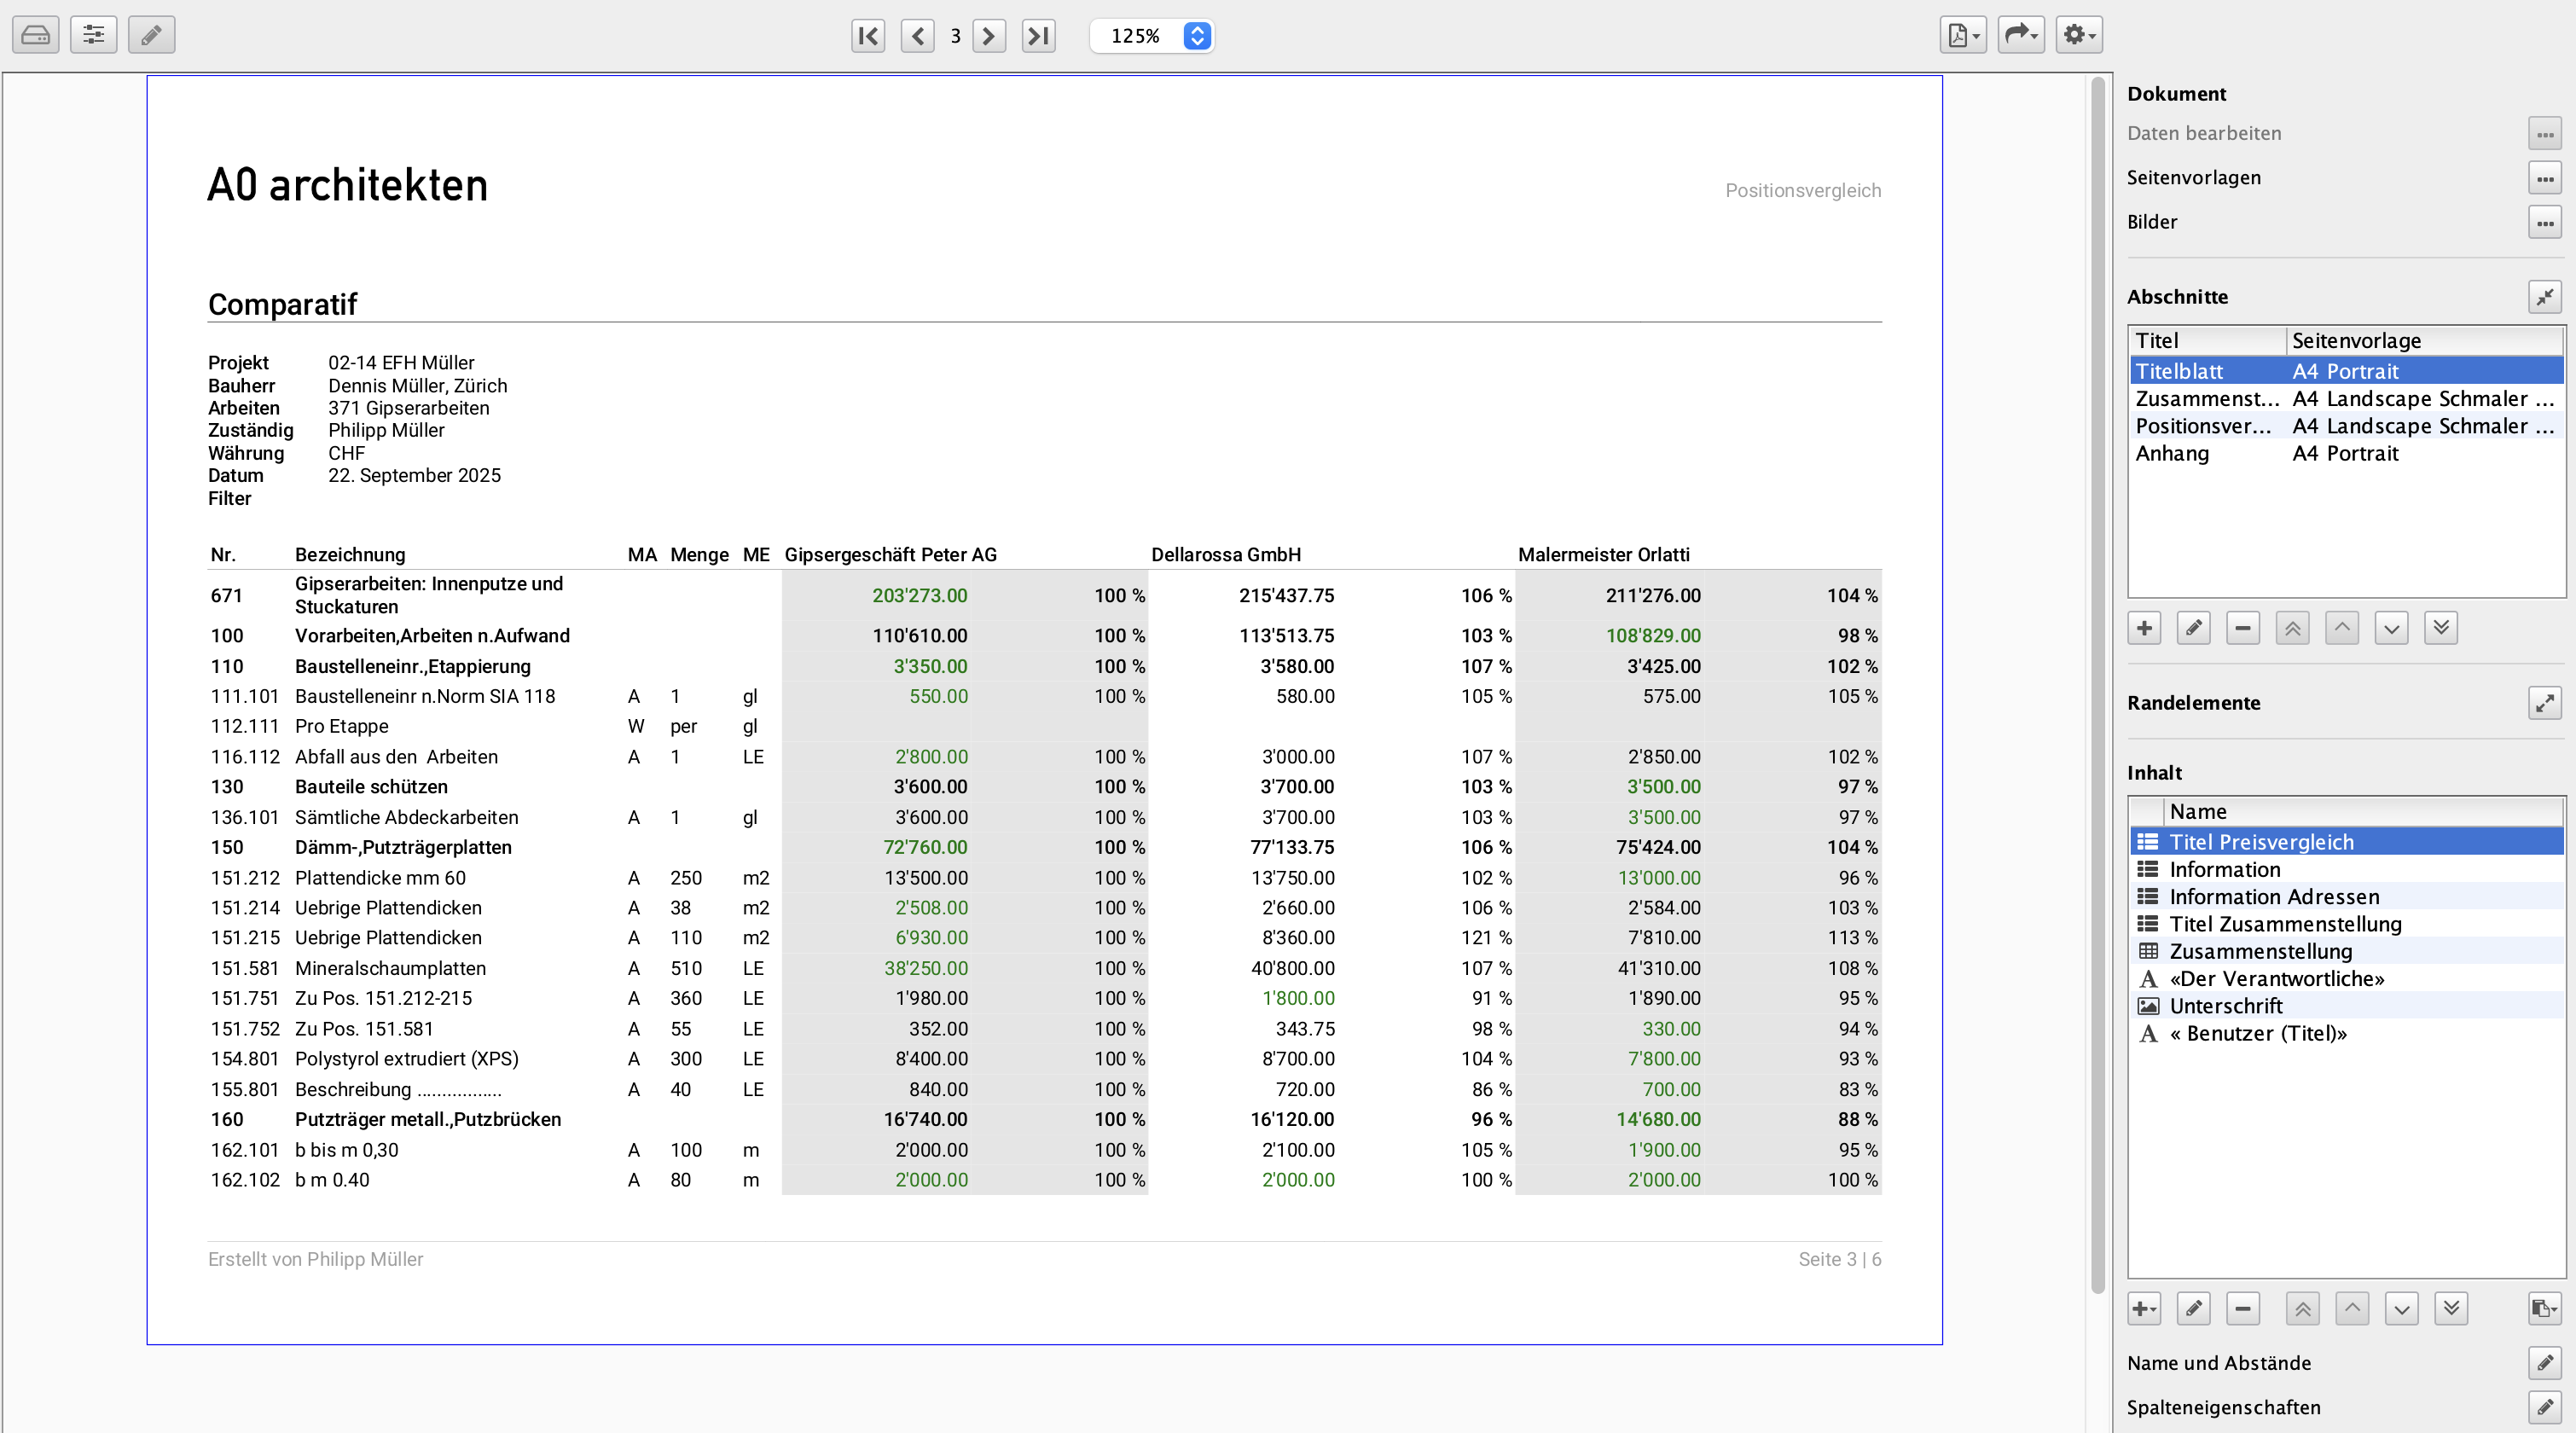The height and width of the screenshot is (1433, 2576).
Task: Collapse the Abschnitte section
Action: click(x=2544, y=297)
